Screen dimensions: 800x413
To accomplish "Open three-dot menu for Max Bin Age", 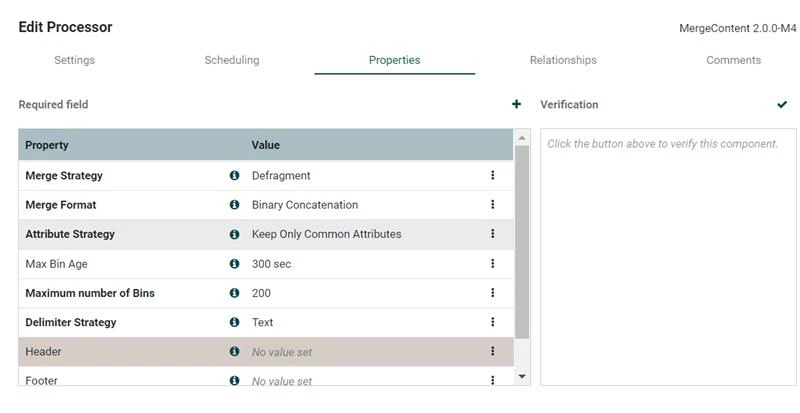I will tap(492, 263).
